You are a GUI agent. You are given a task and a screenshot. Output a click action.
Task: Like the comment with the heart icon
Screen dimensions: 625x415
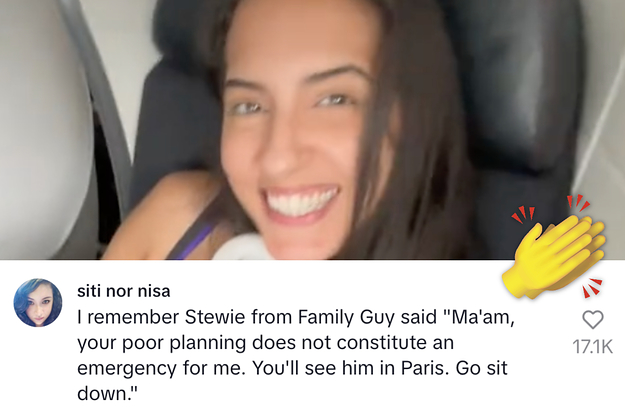(593, 320)
